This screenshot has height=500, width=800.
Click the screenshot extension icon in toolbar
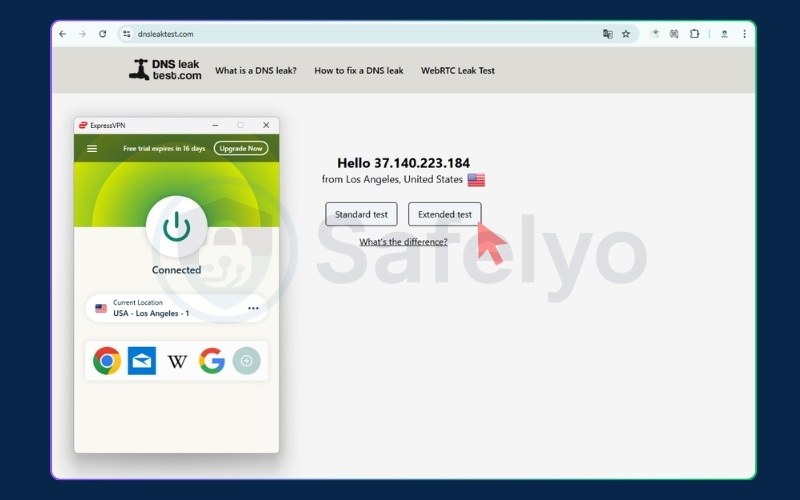[674, 34]
